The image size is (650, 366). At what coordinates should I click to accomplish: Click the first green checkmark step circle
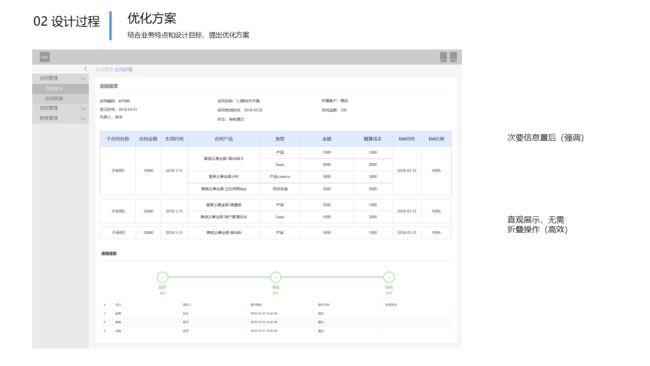pyautogui.click(x=162, y=277)
